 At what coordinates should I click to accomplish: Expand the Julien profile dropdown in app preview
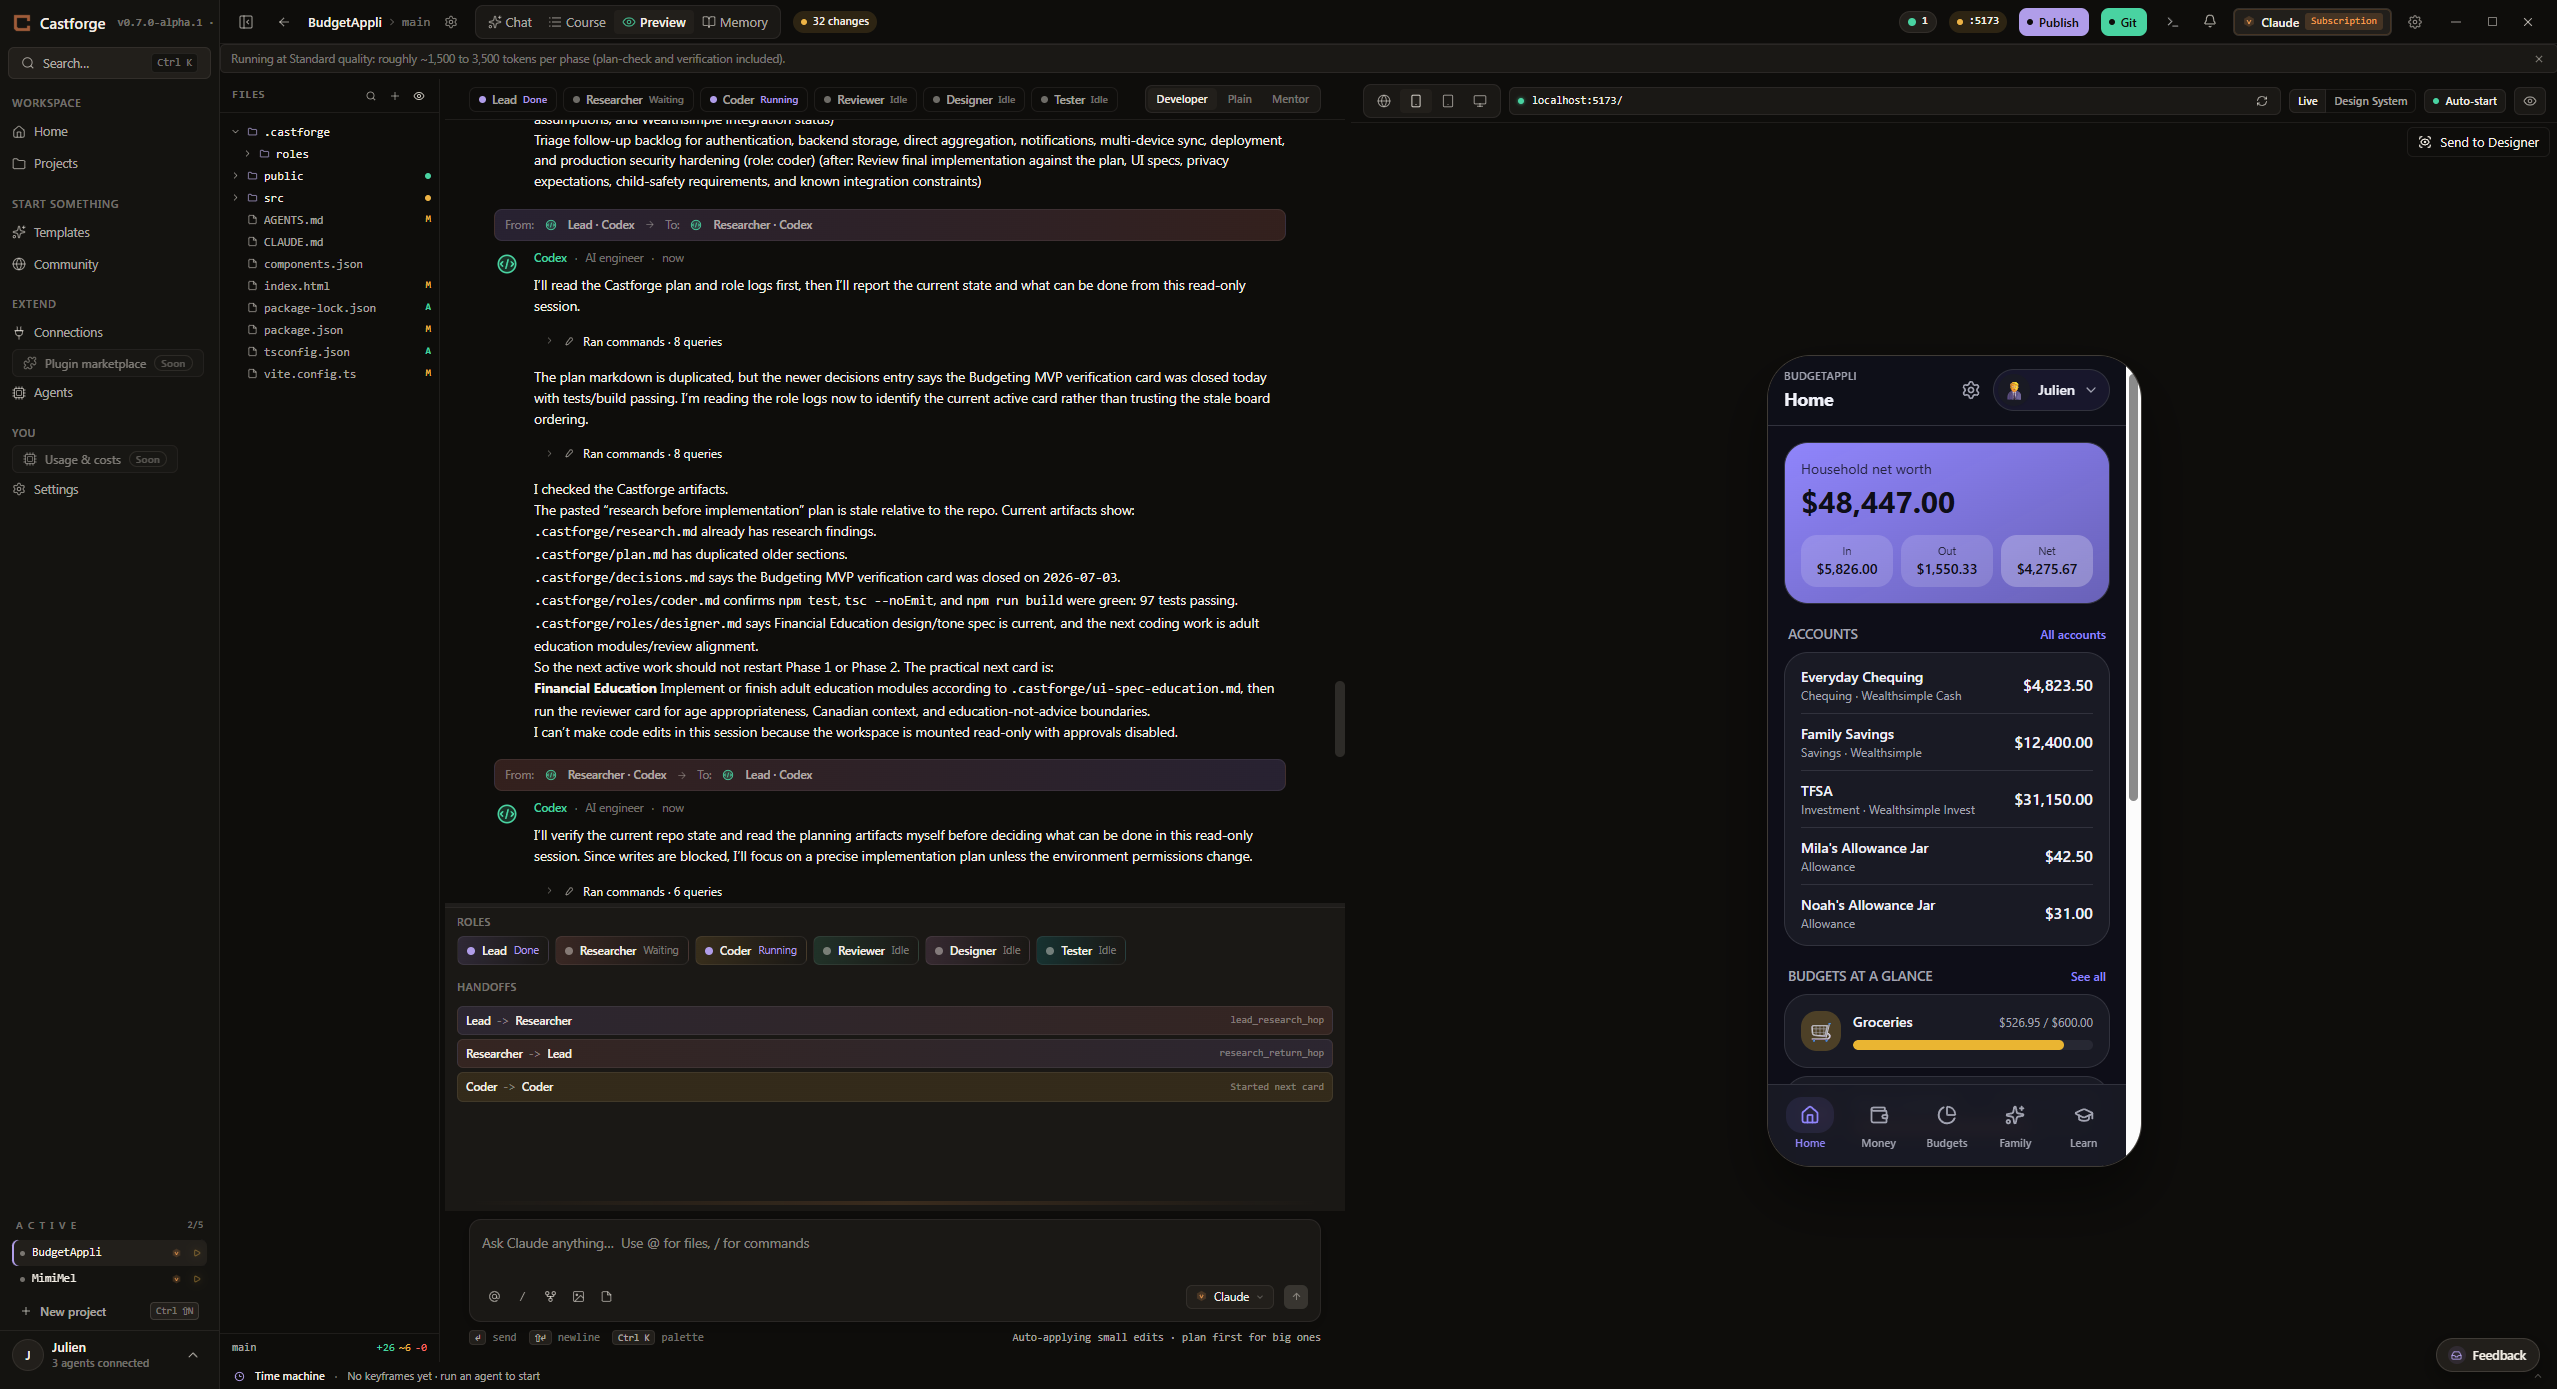pyautogui.click(x=2051, y=390)
